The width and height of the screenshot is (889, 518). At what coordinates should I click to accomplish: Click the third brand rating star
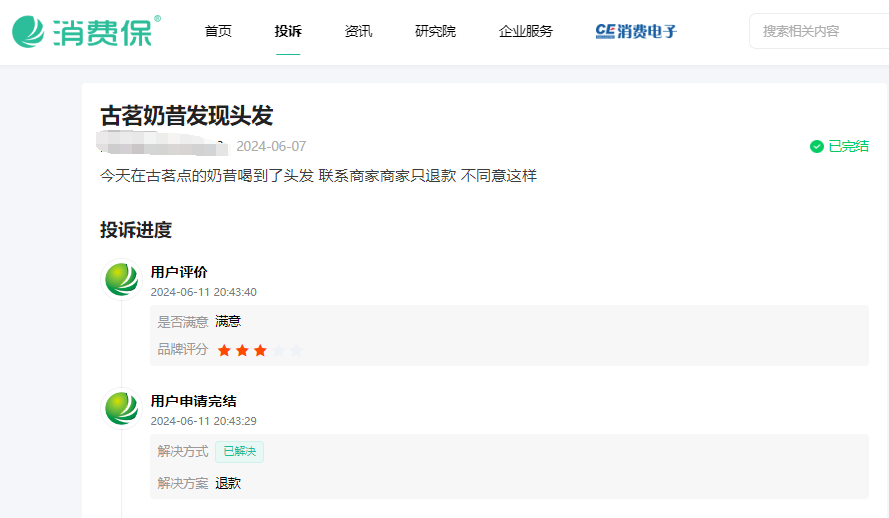(x=260, y=350)
